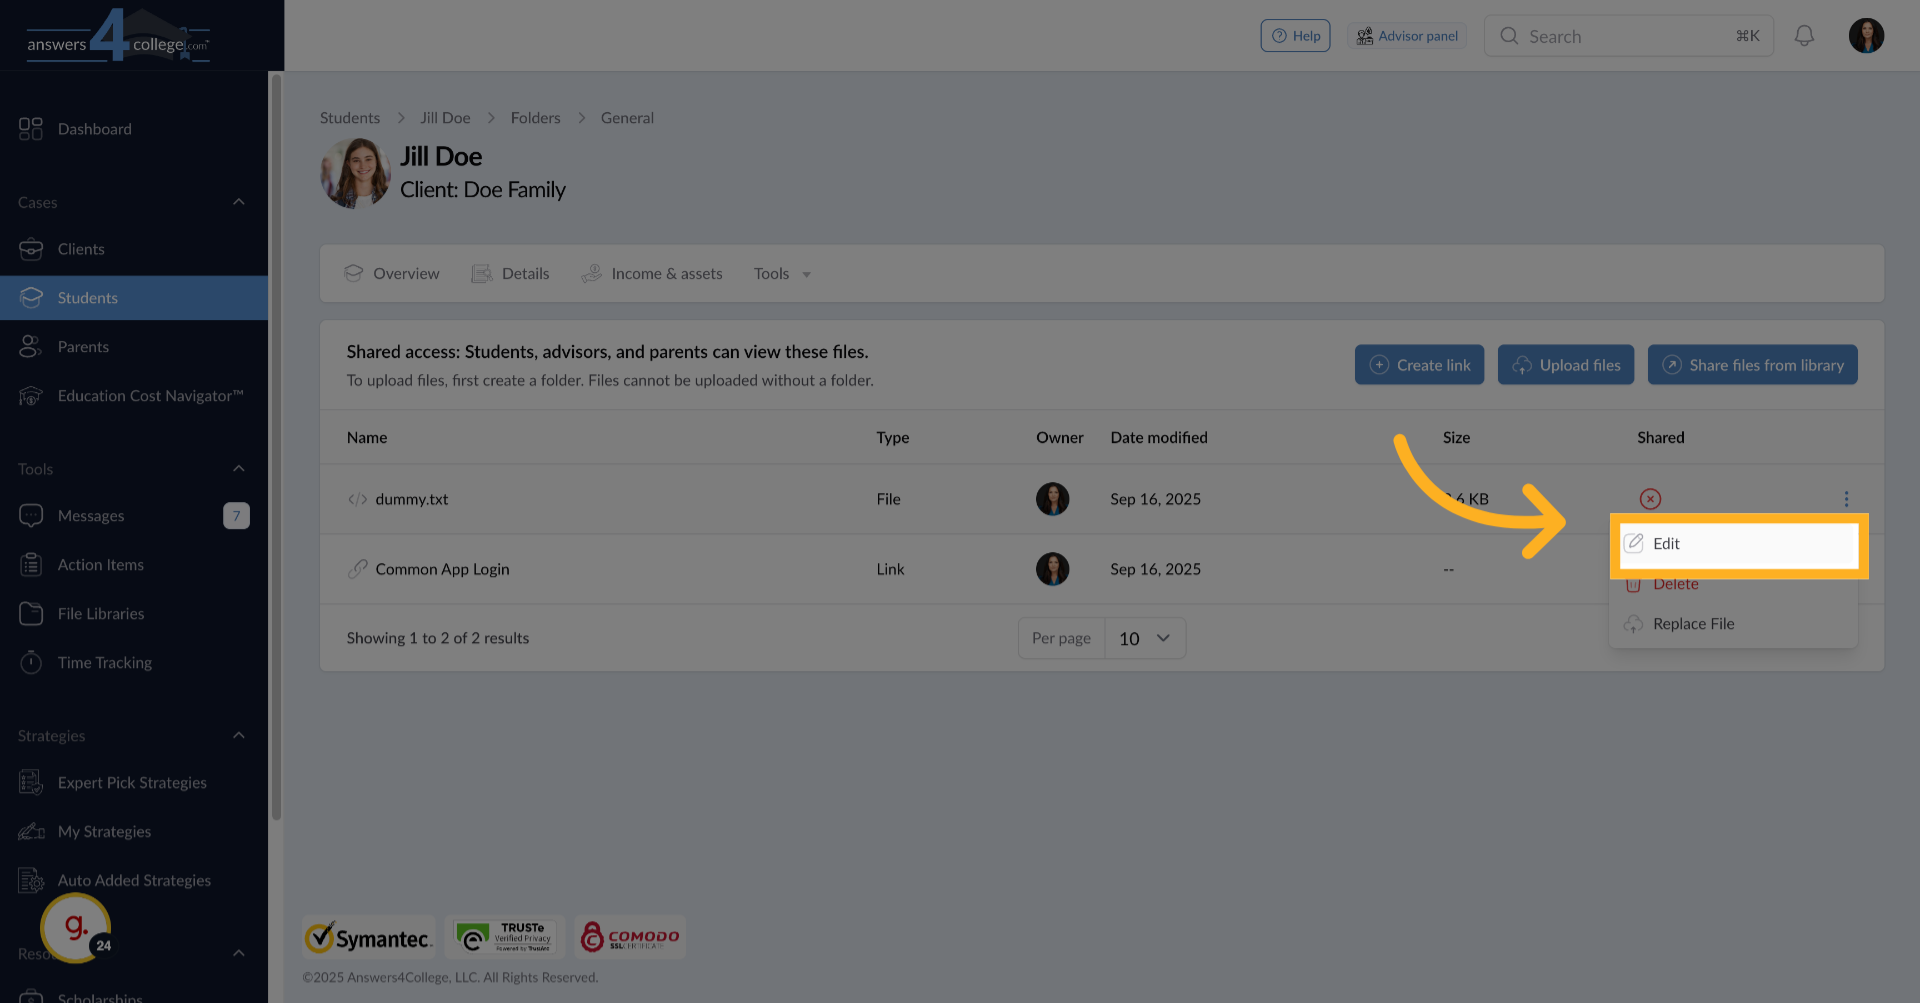The height and width of the screenshot is (1003, 1920).
Task: Open the notifications bell
Action: point(1804,36)
